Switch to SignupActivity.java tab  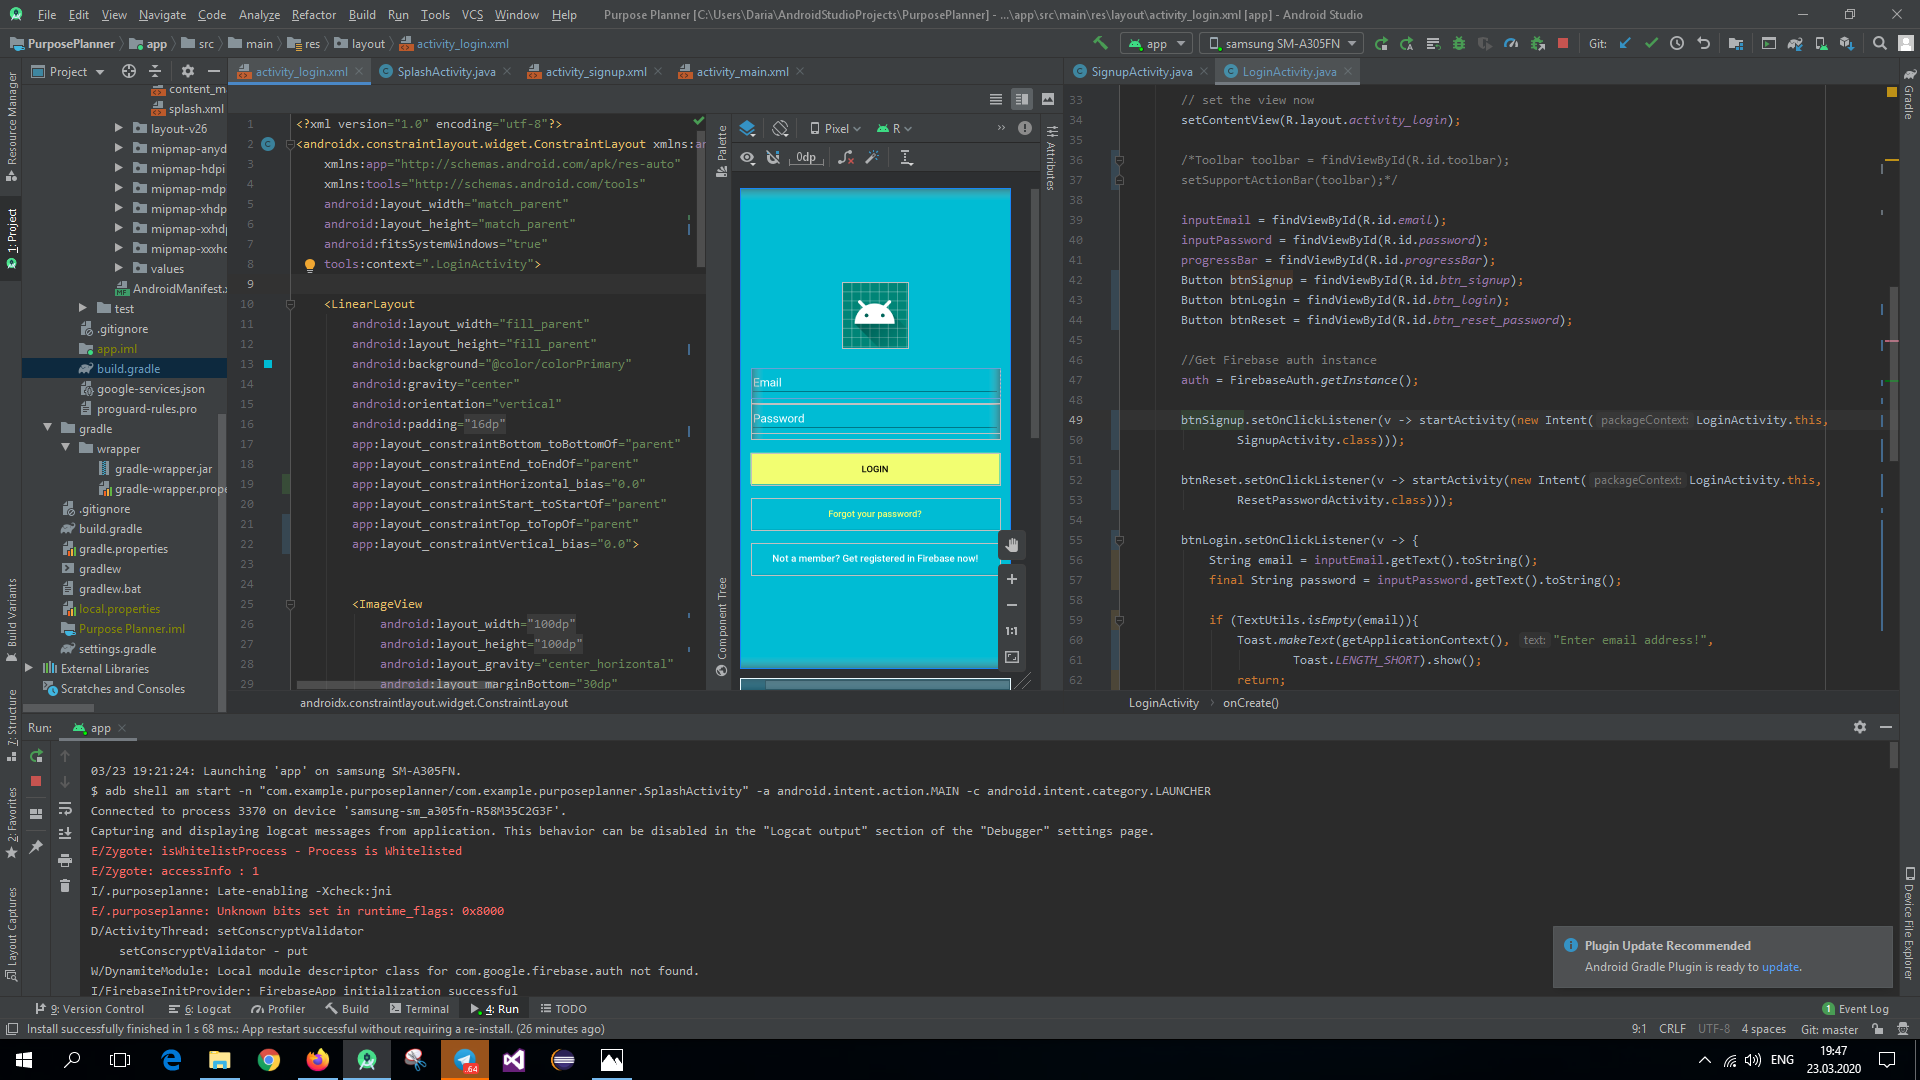(x=1141, y=71)
